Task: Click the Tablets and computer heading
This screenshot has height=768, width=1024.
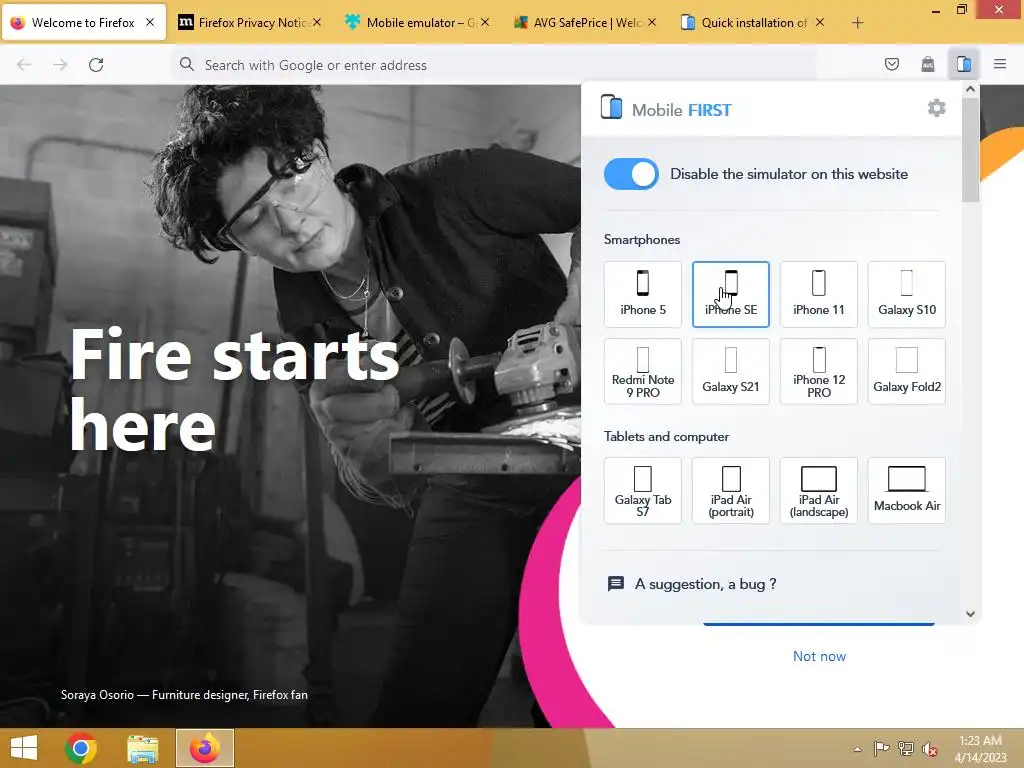Action: (666, 436)
